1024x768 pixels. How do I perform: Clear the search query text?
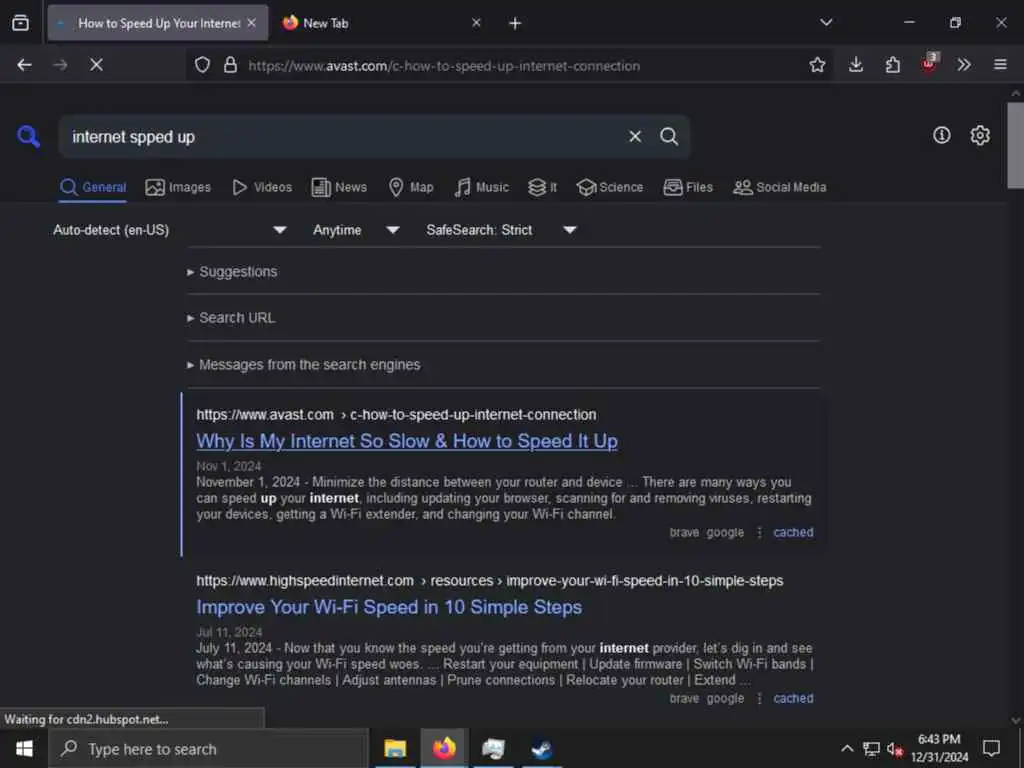pyautogui.click(x=635, y=136)
